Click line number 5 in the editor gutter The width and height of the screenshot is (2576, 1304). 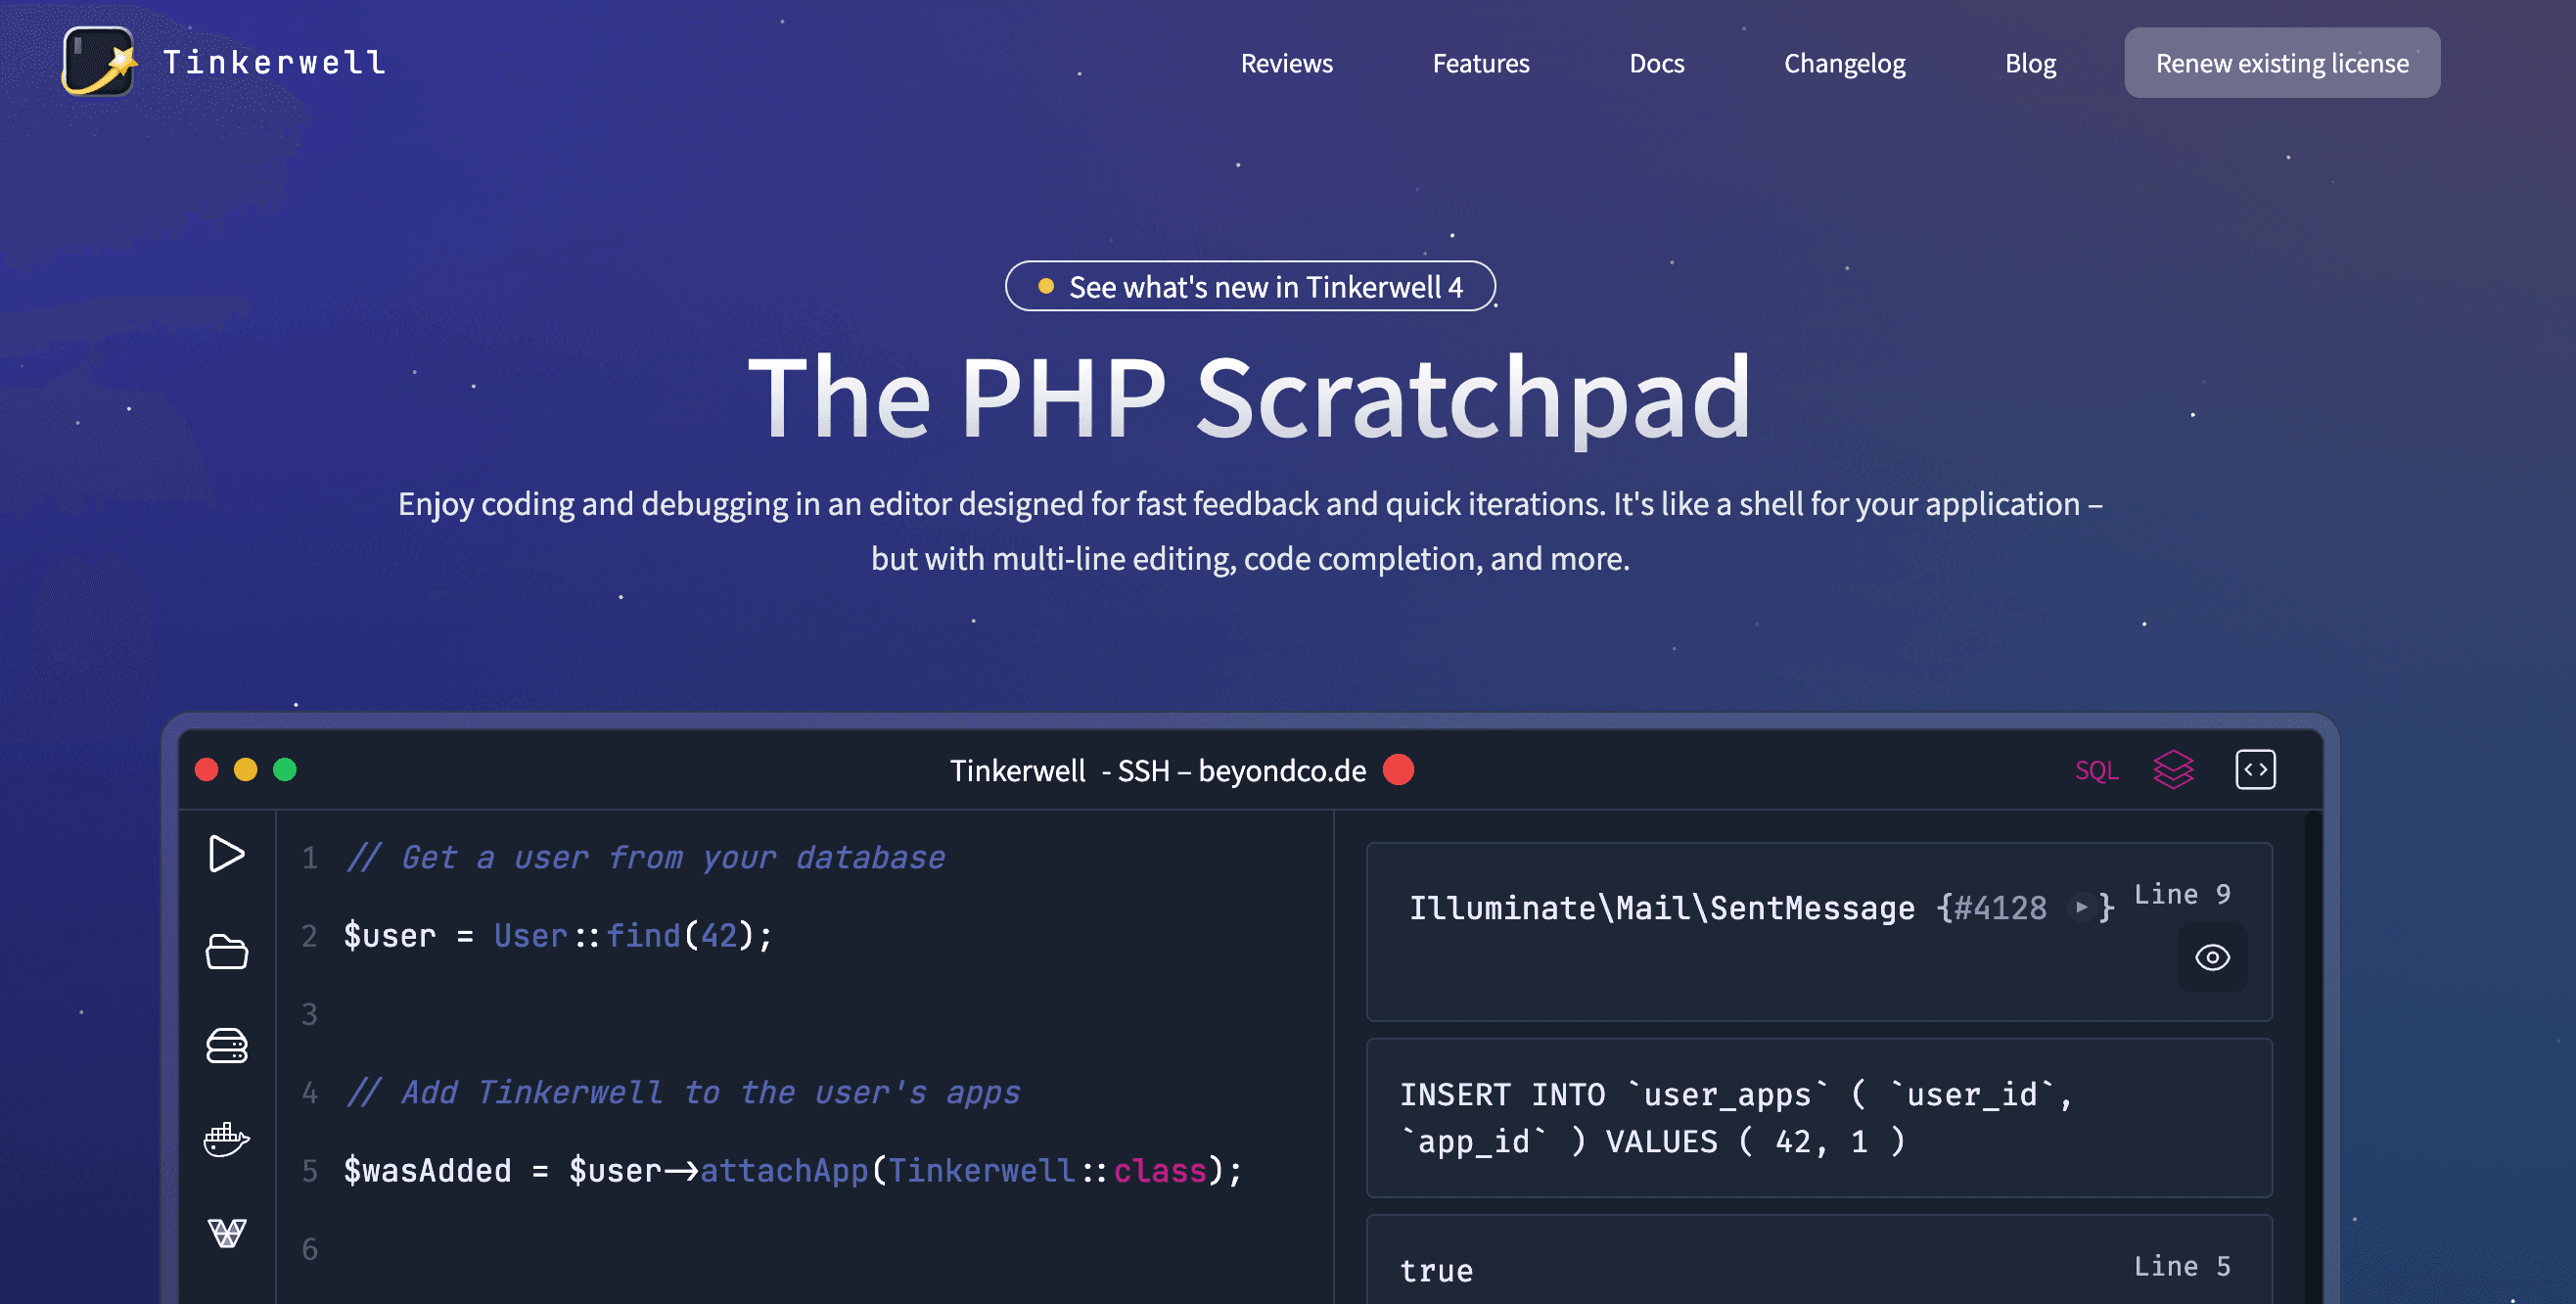[x=309, y=1172]
